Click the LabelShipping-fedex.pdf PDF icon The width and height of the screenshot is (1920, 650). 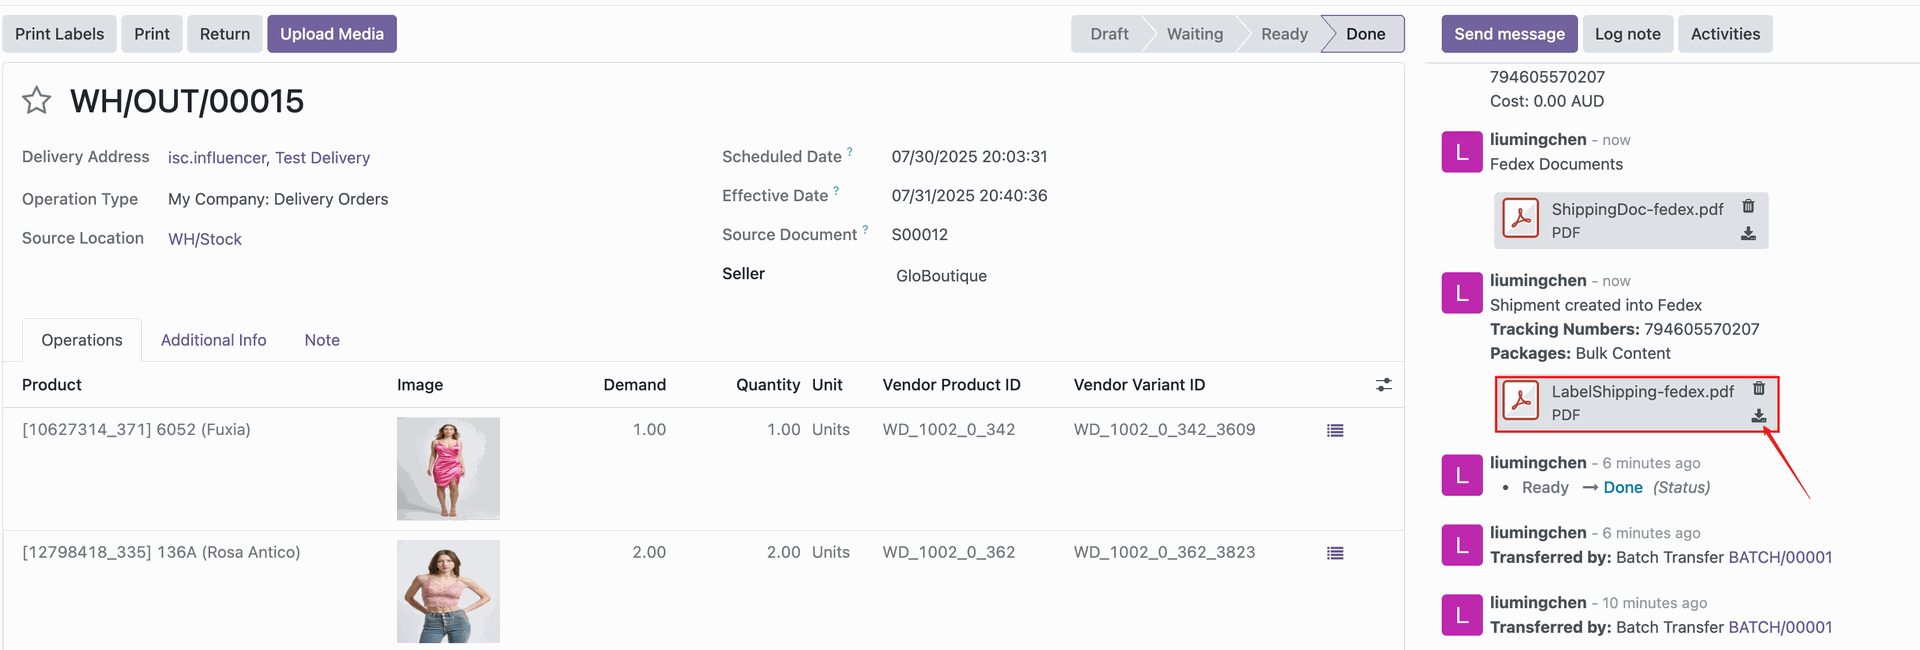click(x=1521, y=402)
